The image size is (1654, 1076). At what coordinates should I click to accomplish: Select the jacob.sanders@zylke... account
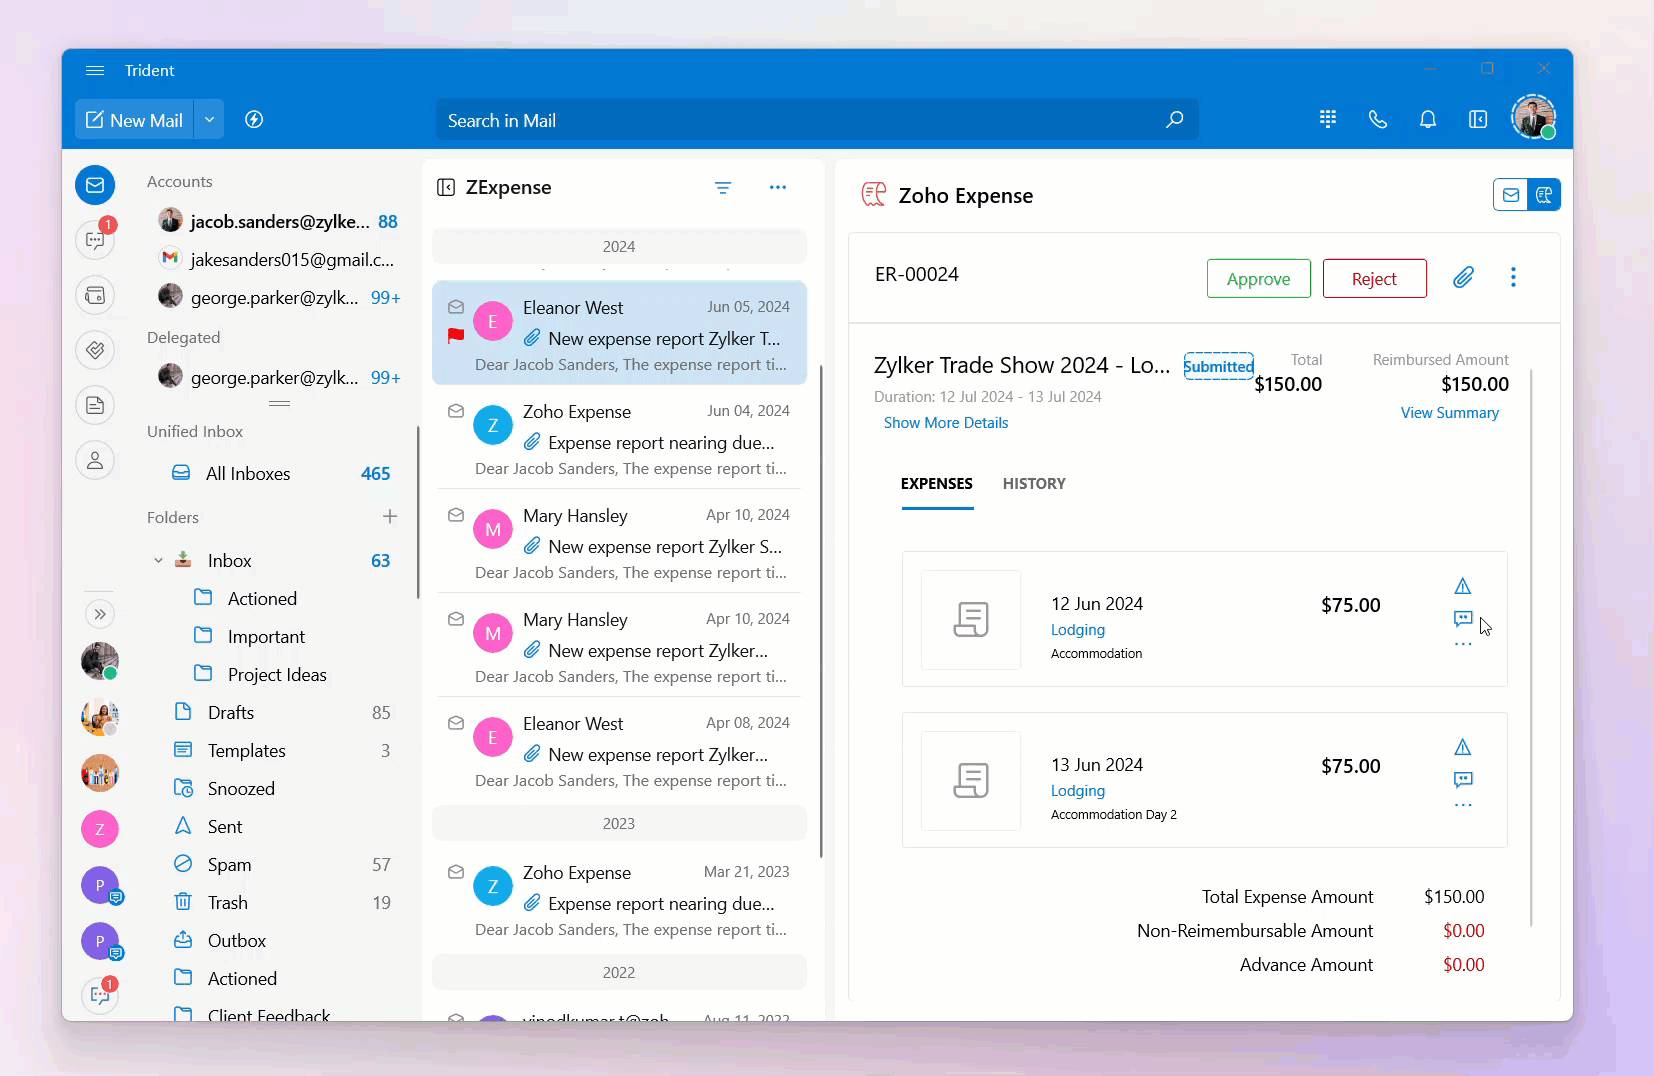277,221
